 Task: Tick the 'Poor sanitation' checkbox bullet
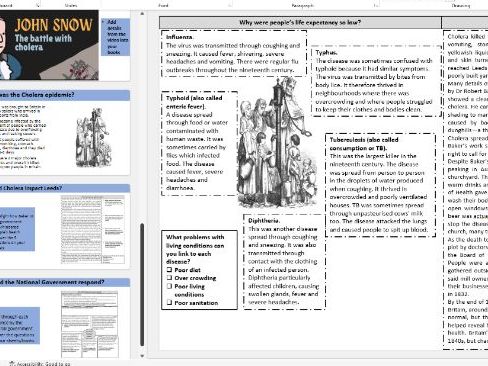coord(169,302)
